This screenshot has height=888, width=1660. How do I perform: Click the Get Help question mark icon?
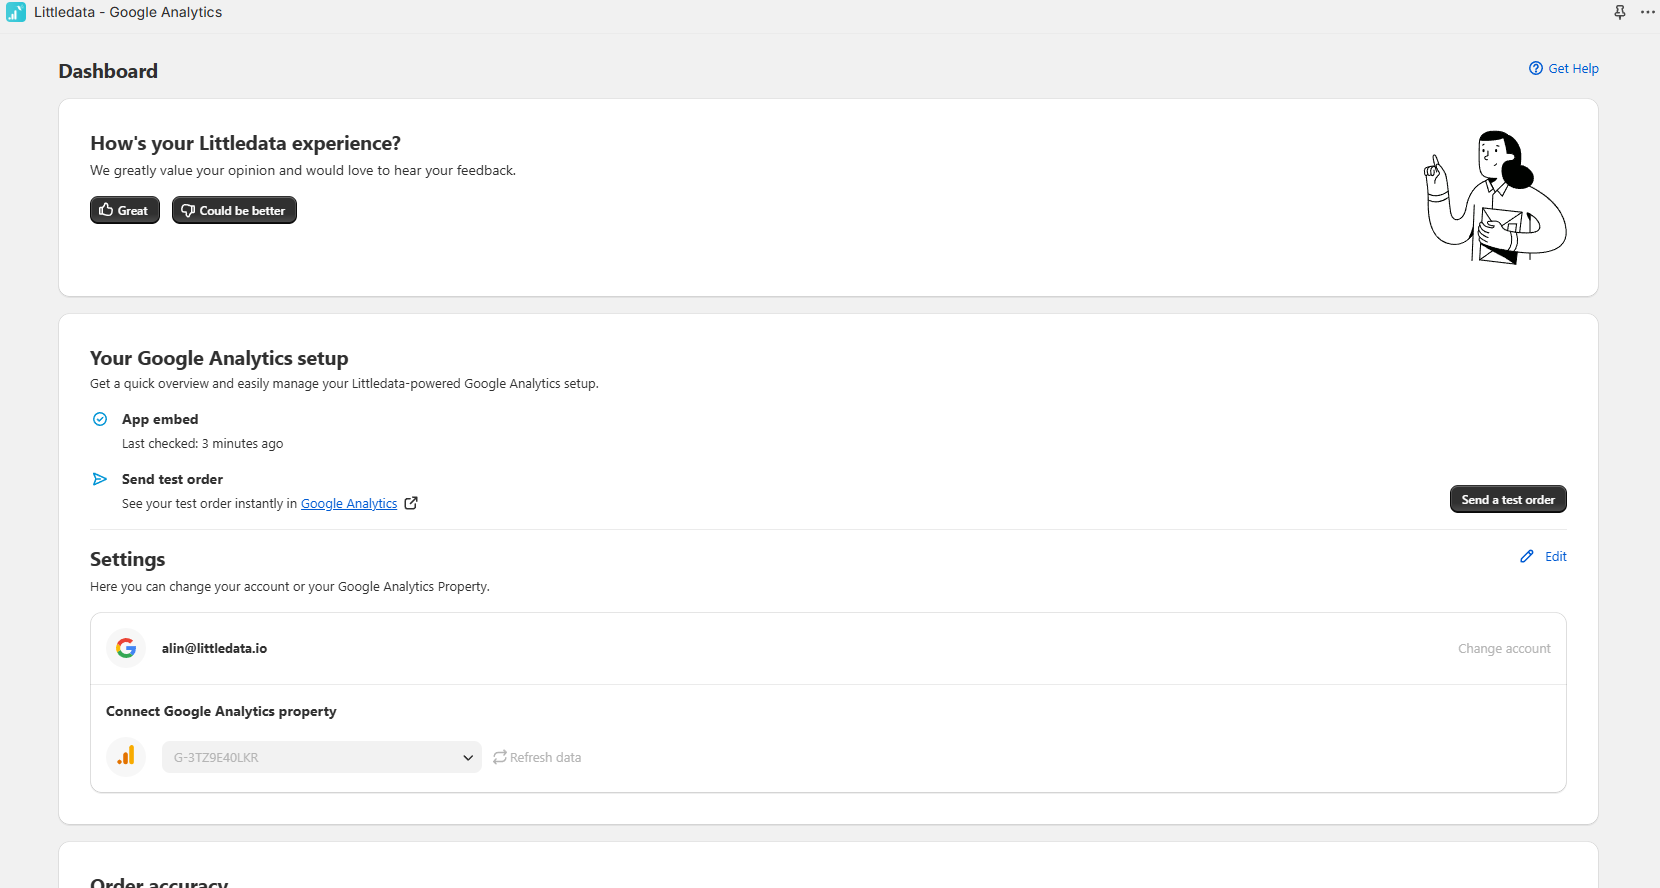click(1536, 68)
